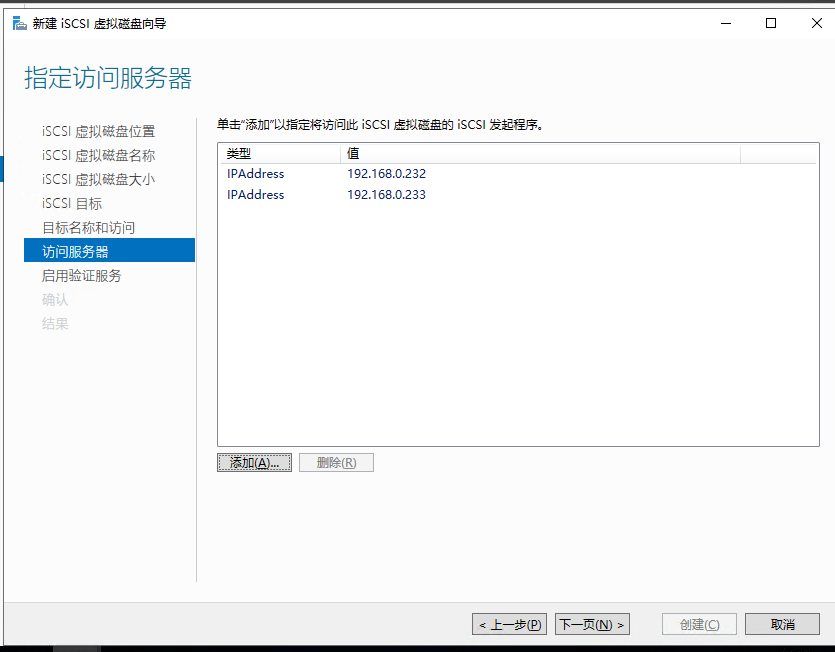This screenshot has height=652, width=835.
Task: Jump to the iSCSI 目标 step
Action: [72, 203]
